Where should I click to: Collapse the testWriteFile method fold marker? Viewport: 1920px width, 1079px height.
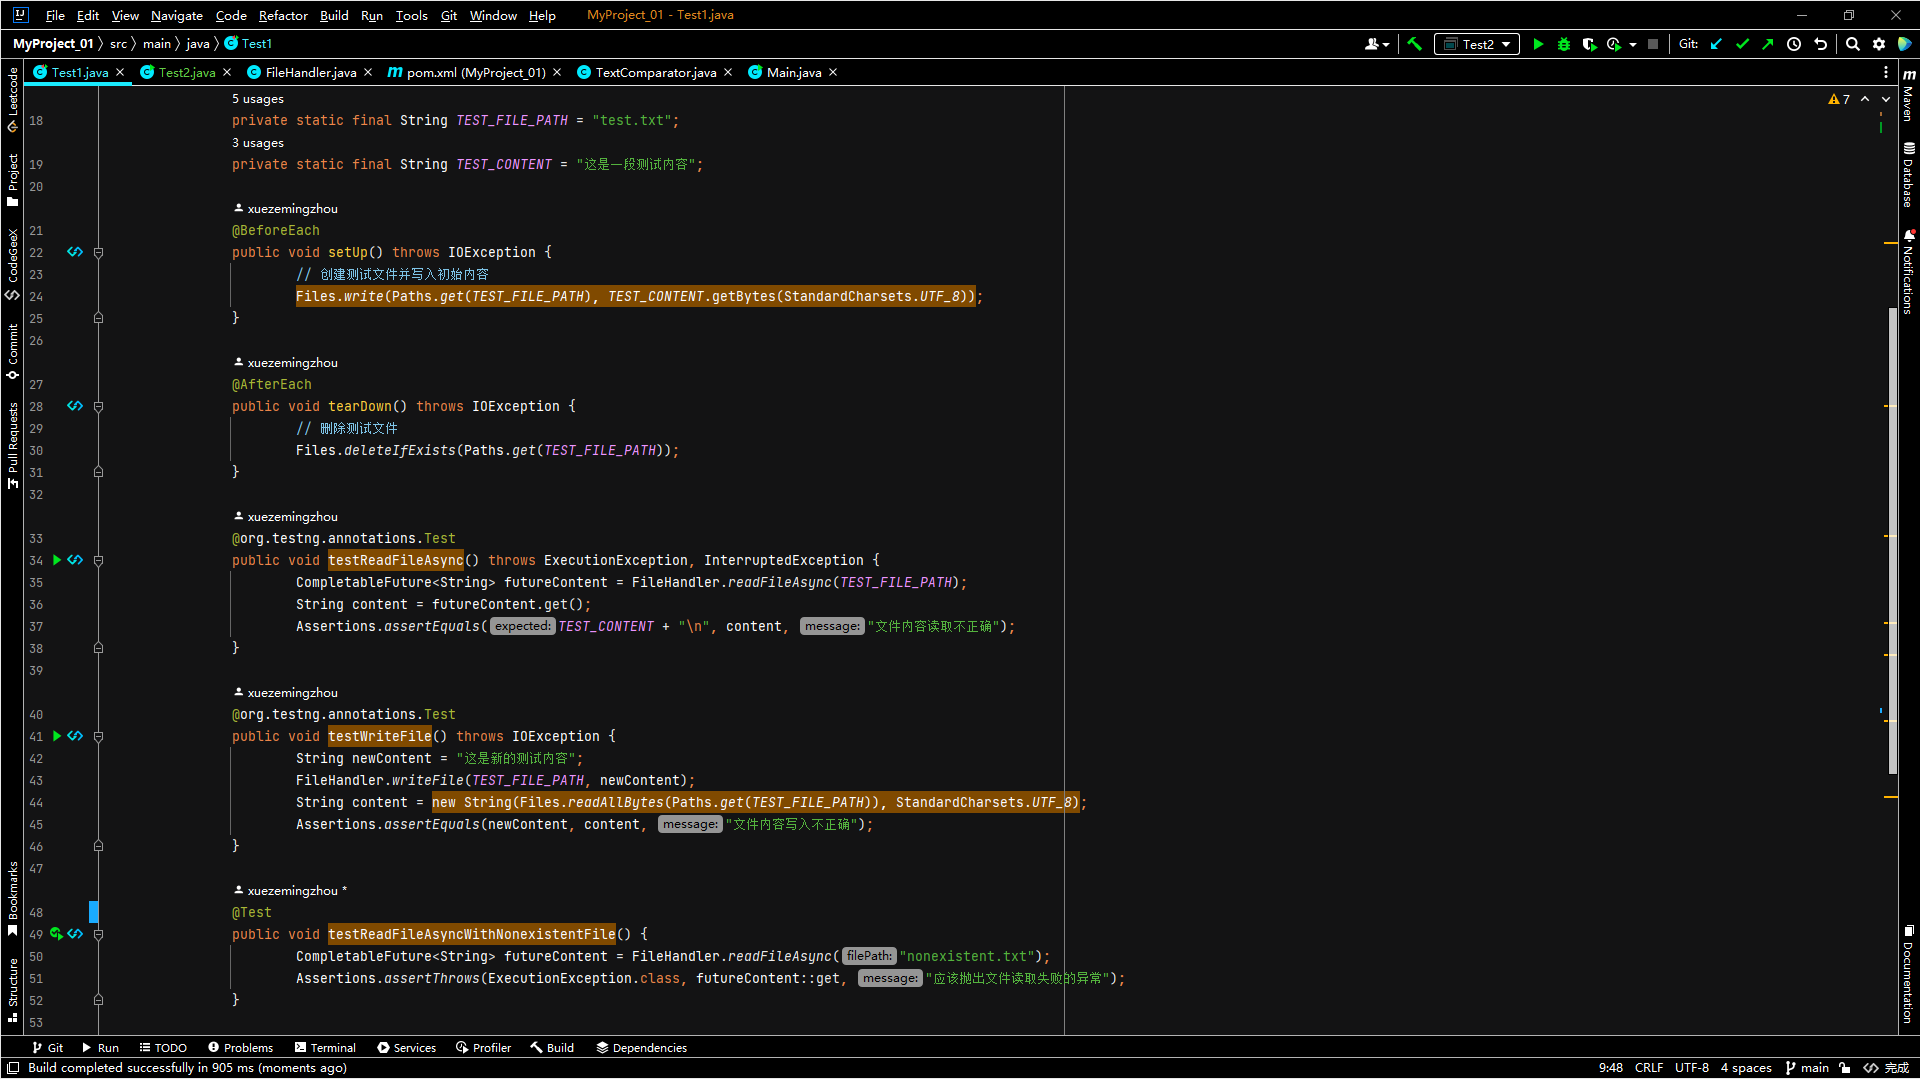98,737
